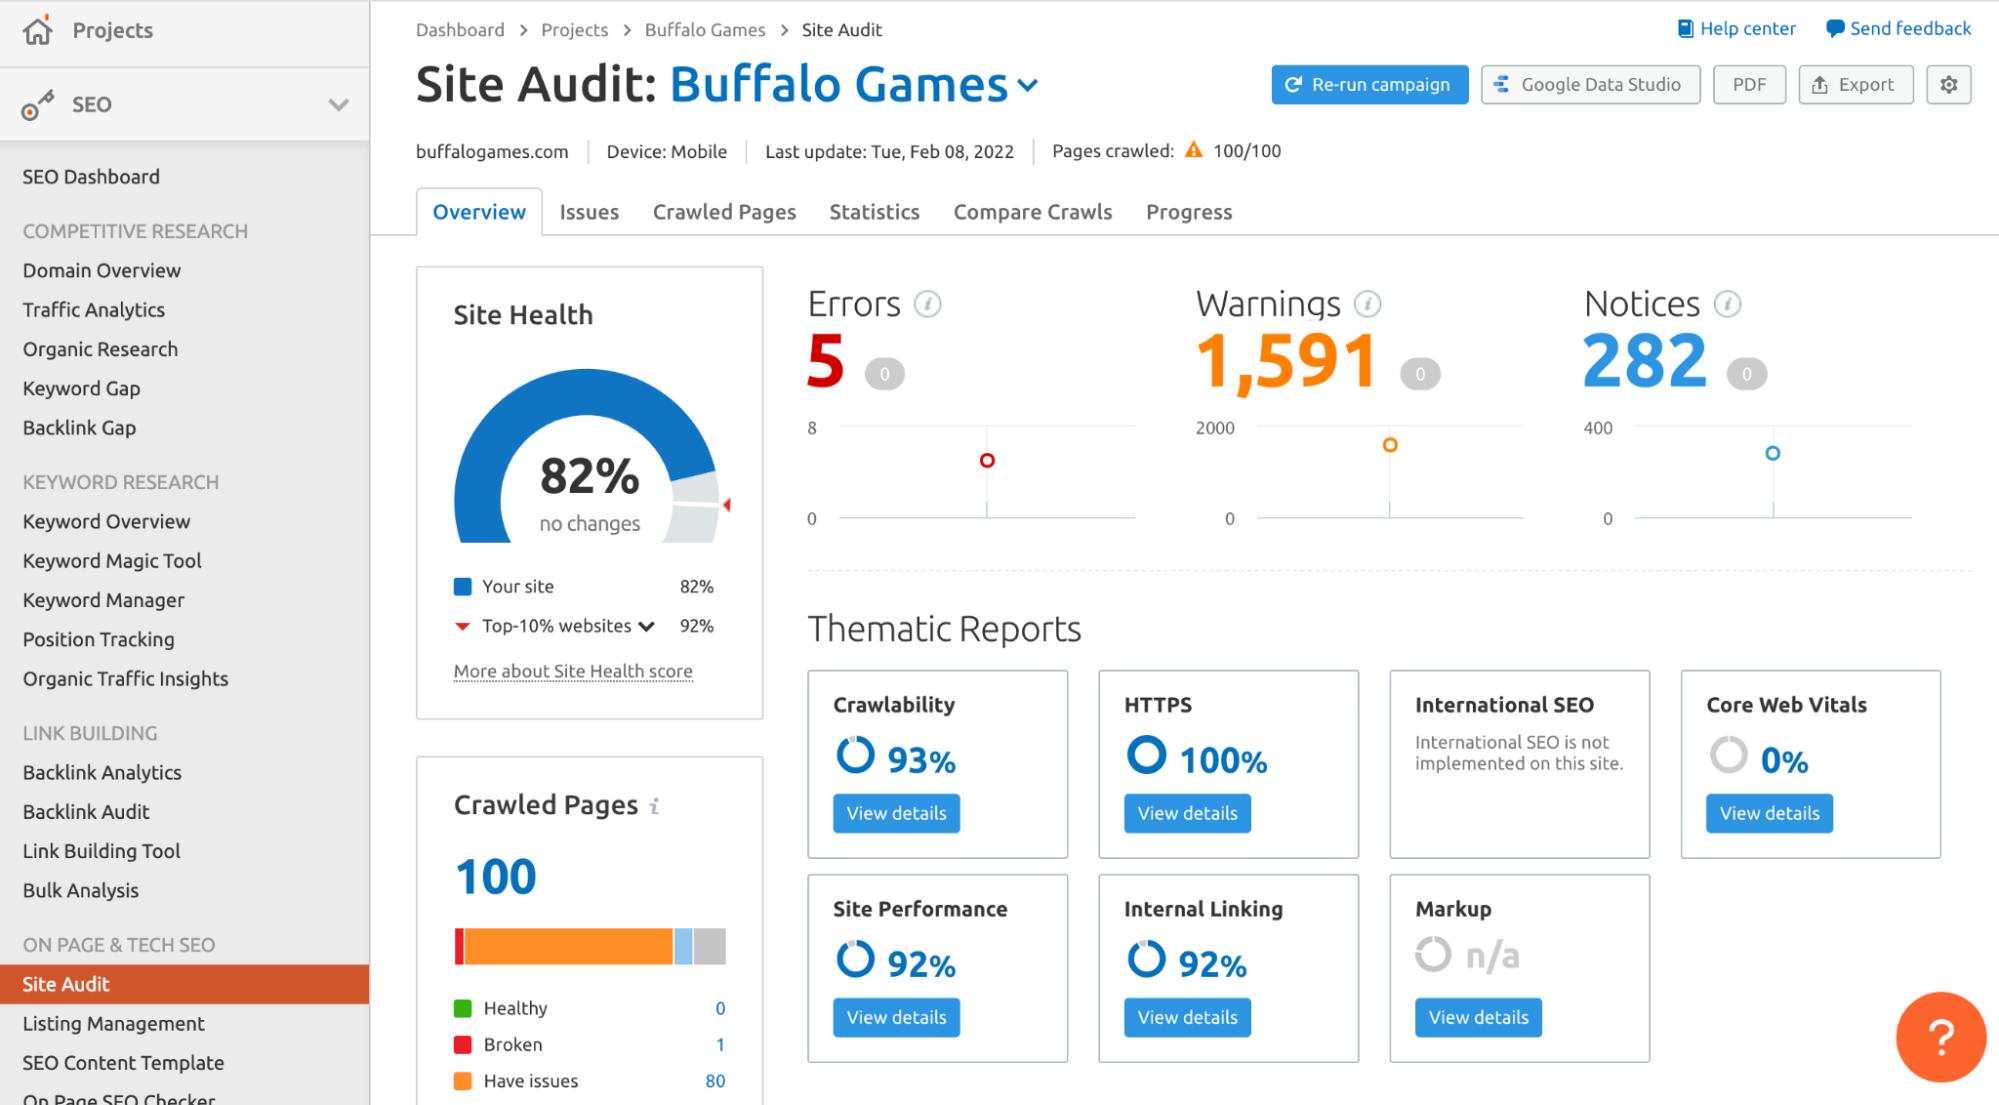Open More about Site Health score link
Viewport: 1999px width, 1105px height.
click(x=573, y=672)
